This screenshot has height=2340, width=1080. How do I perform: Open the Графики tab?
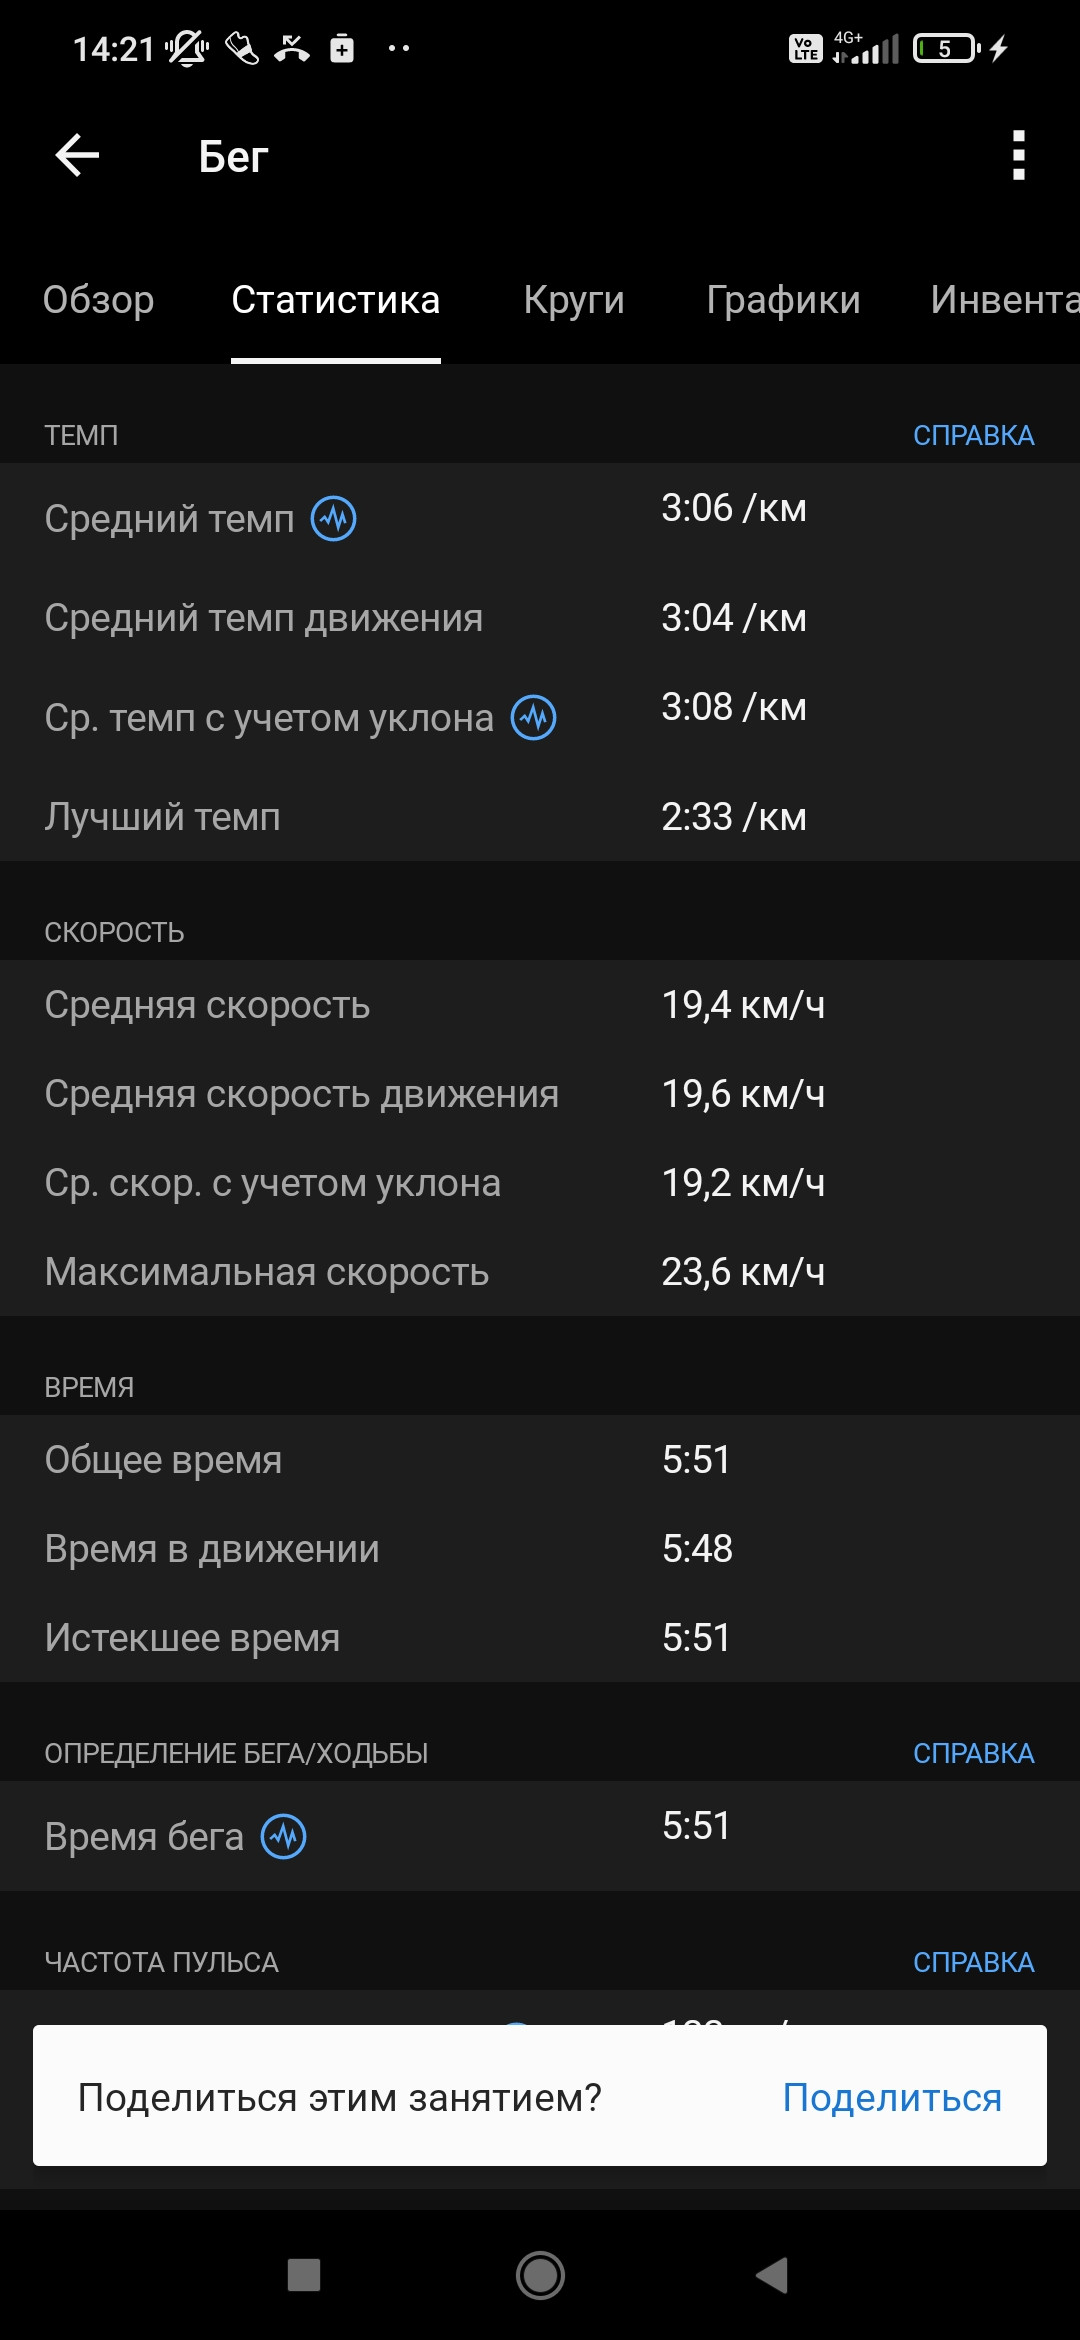click(783, 300)
